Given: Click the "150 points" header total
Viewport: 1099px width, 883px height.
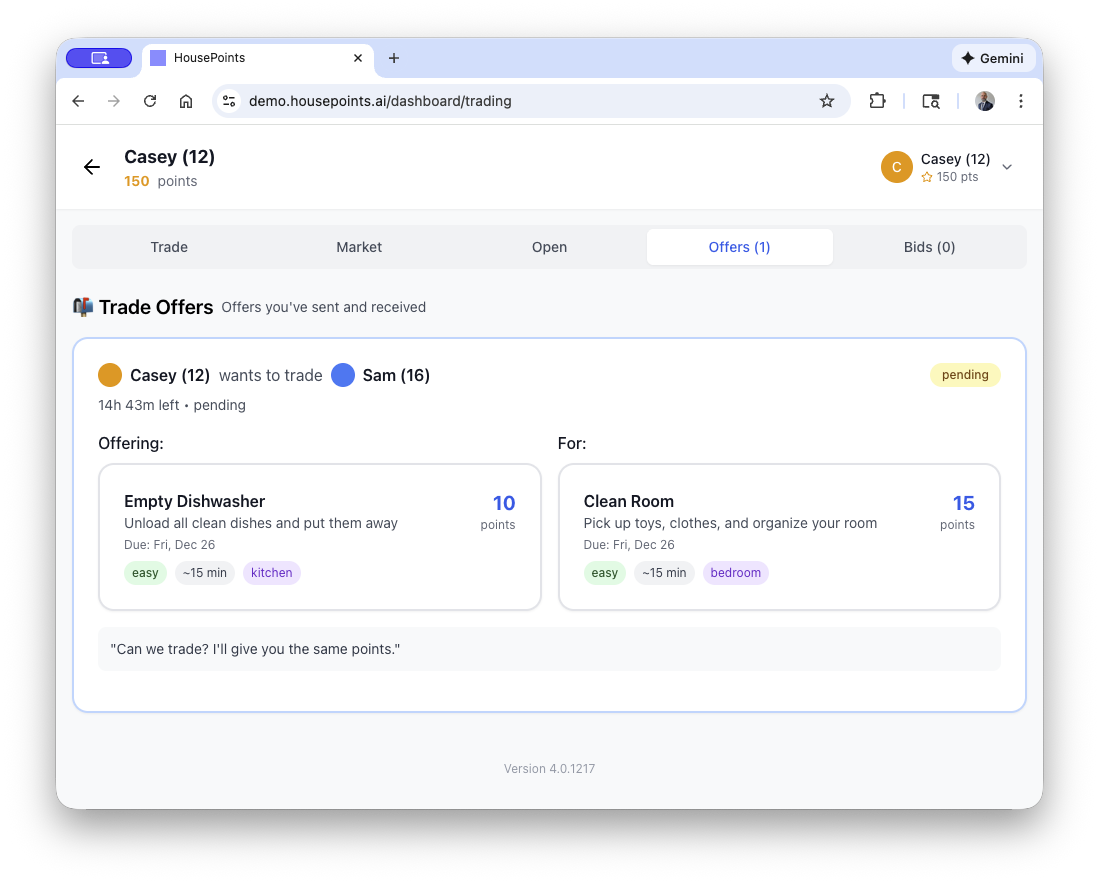Looking at the screenshot, I should (161, 182).
